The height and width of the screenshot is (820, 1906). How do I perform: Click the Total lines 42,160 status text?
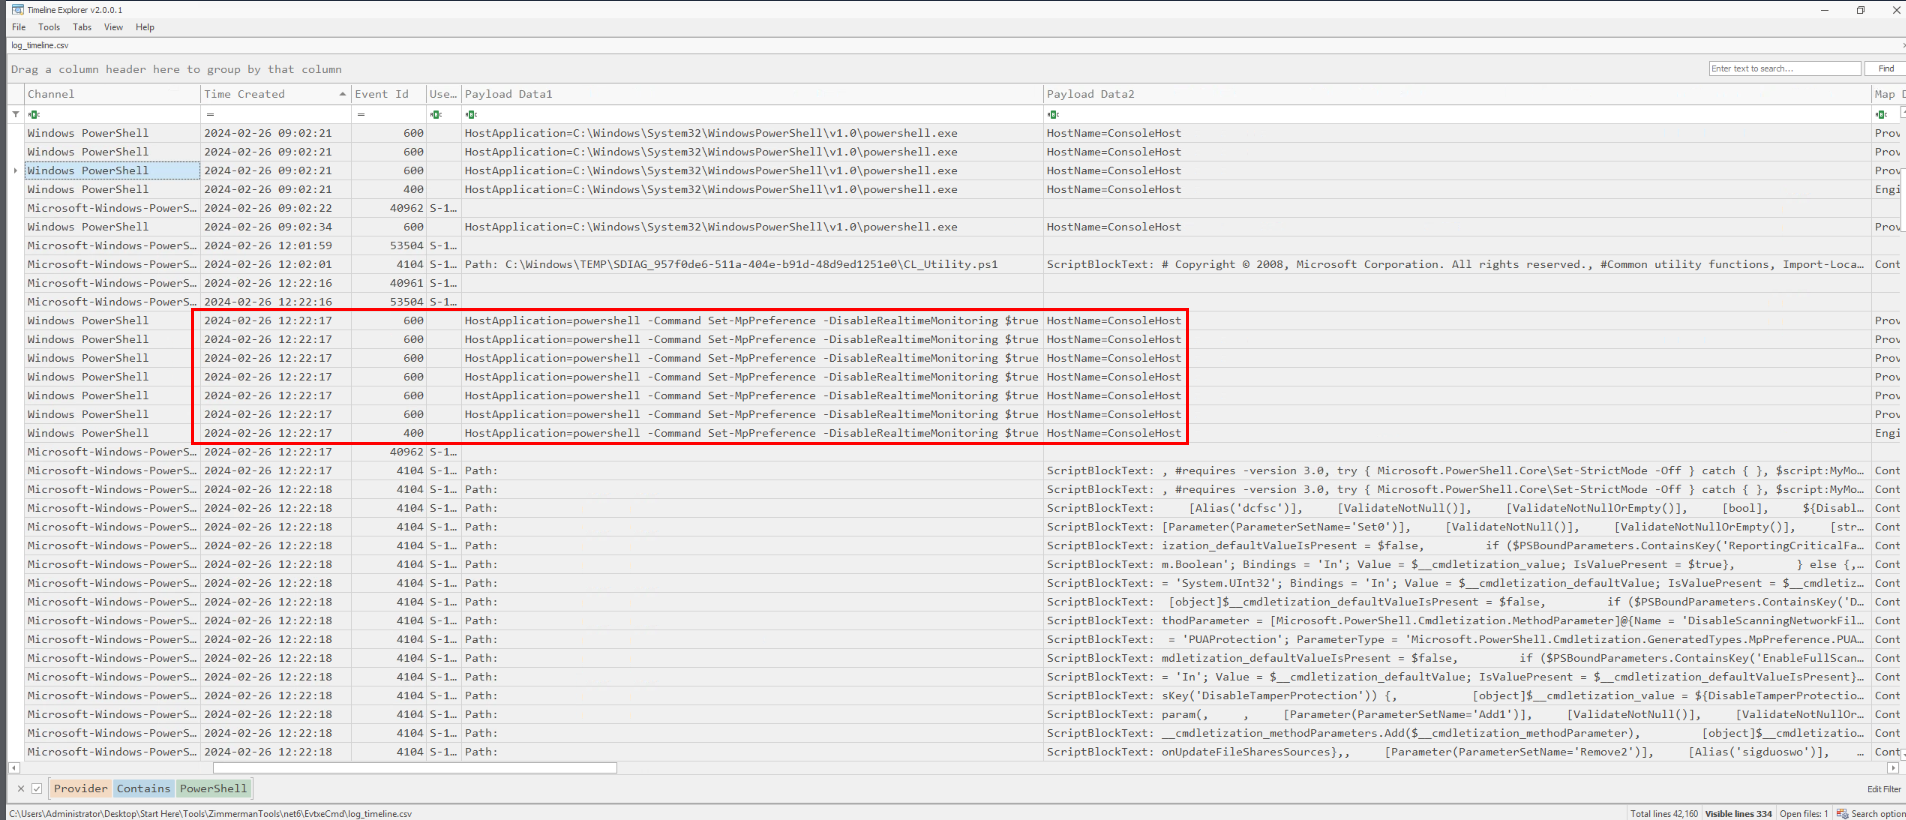point(1664,813)
